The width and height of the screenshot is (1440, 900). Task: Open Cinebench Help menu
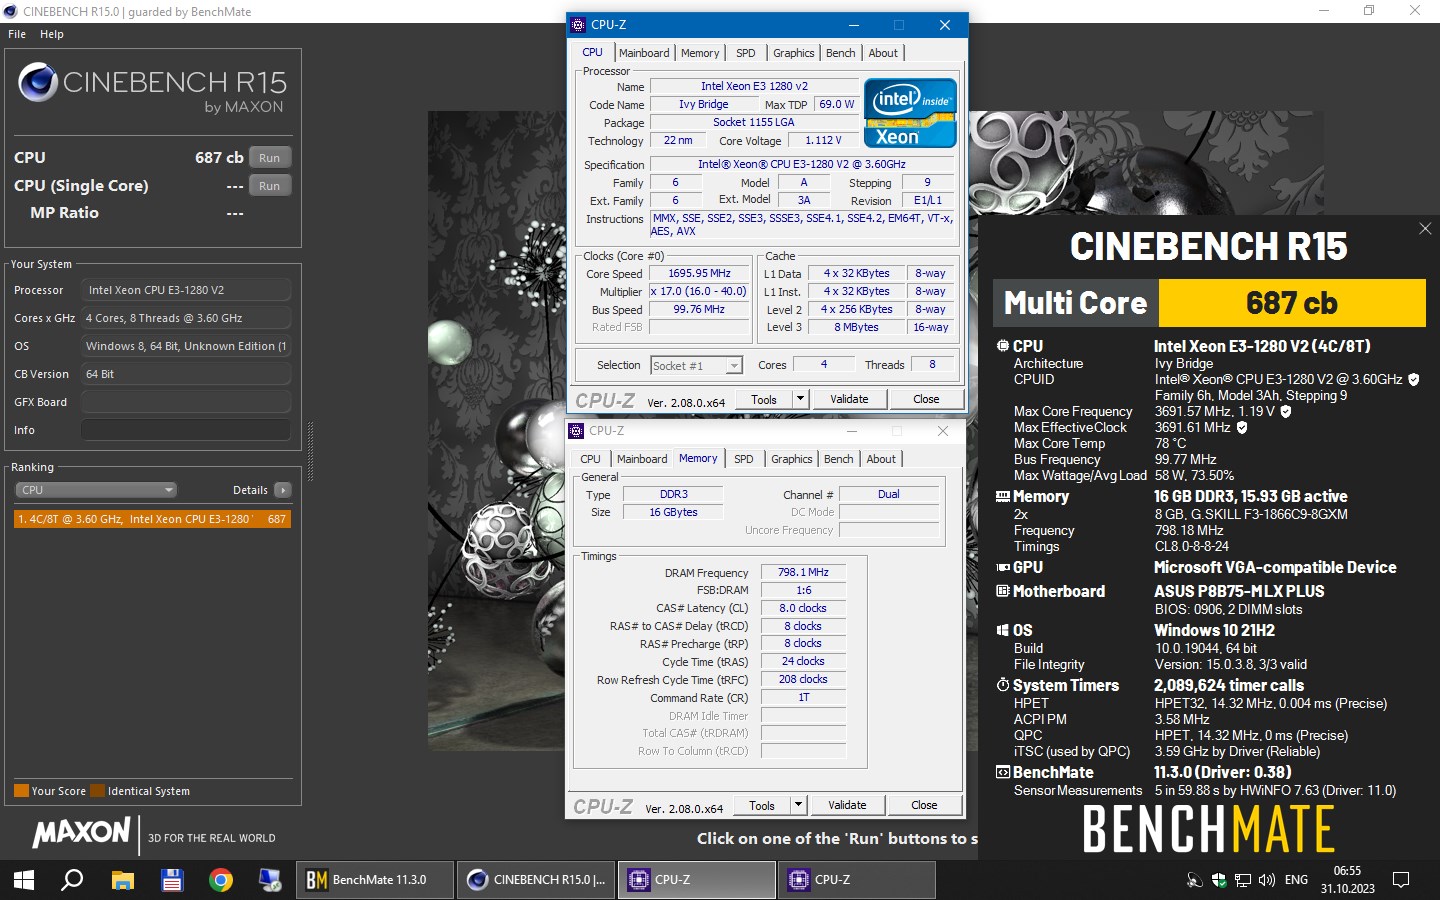click(x=52, y=34)
